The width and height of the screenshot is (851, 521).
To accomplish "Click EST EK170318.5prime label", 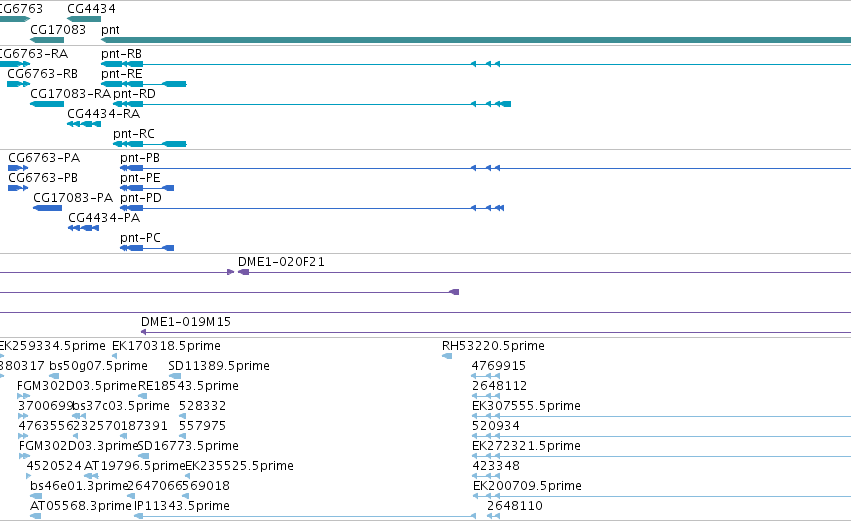I will 166,346.
